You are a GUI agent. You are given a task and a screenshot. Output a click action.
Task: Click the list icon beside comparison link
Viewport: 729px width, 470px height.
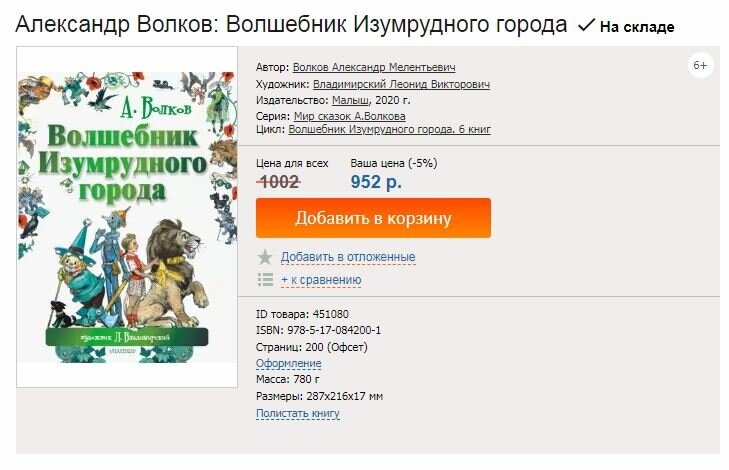tap(265, 280)
